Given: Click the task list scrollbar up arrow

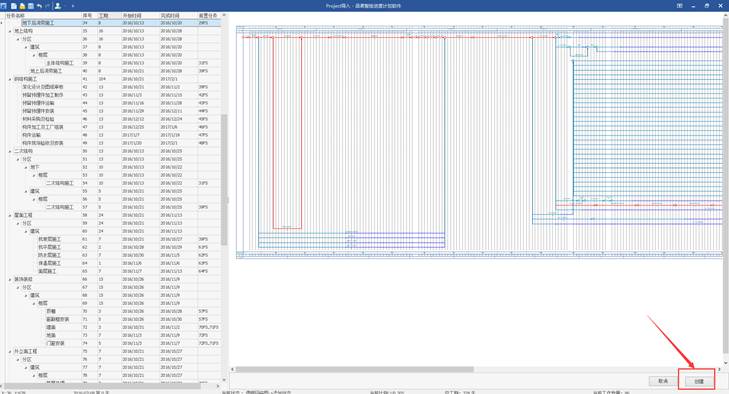Looking at the screenshot, I should pos(224,15).
